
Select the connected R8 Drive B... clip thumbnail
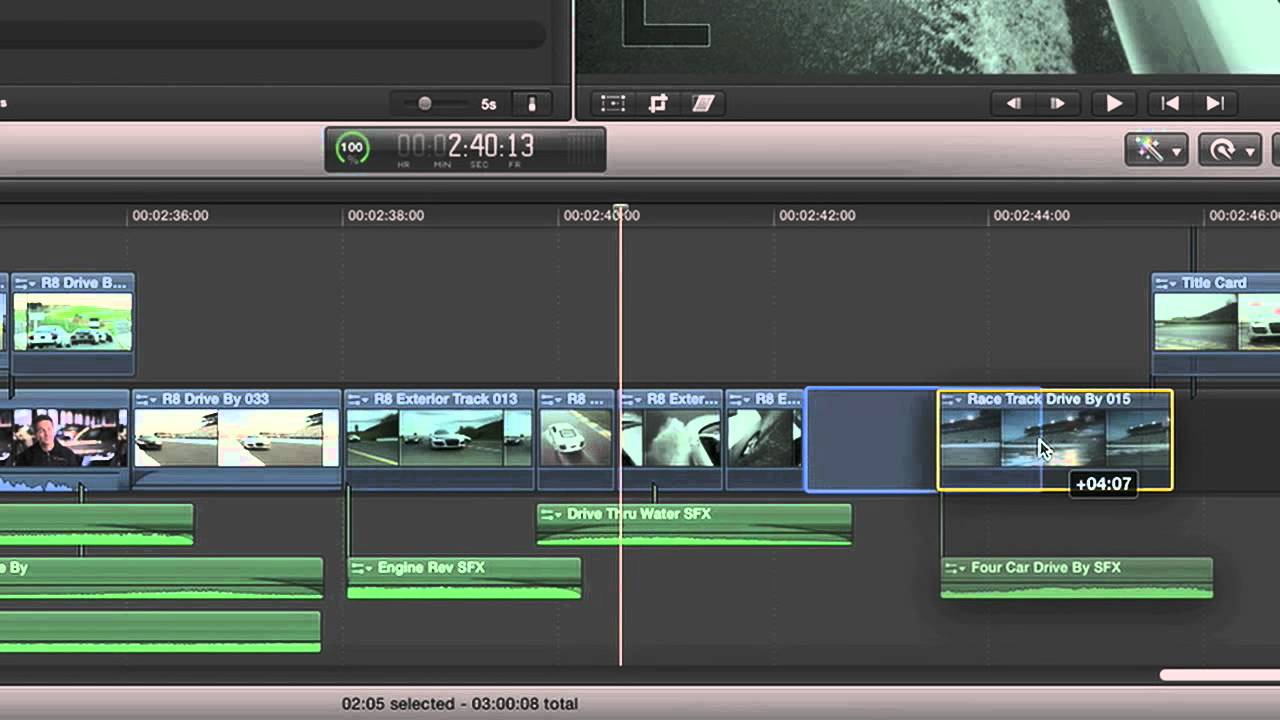[x=73, y=321]
